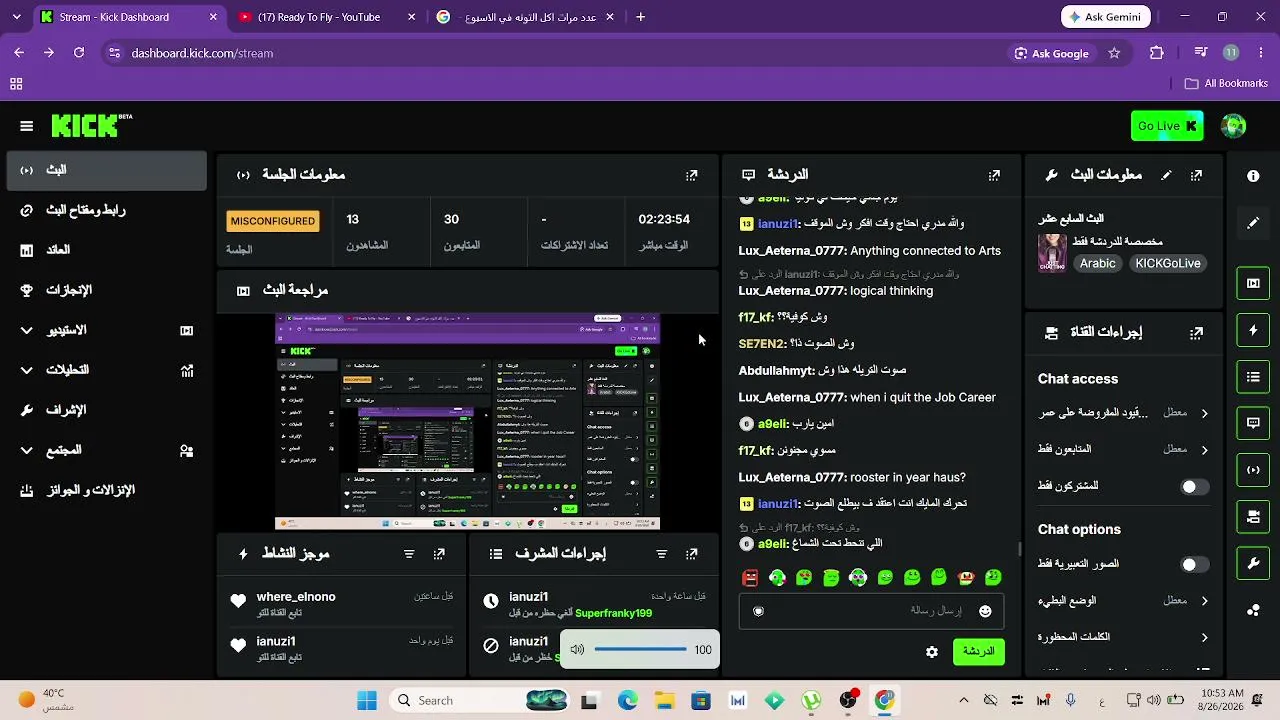Pop out the stream info panel
Screen dimensions: 1280x720
[1196, 175]
